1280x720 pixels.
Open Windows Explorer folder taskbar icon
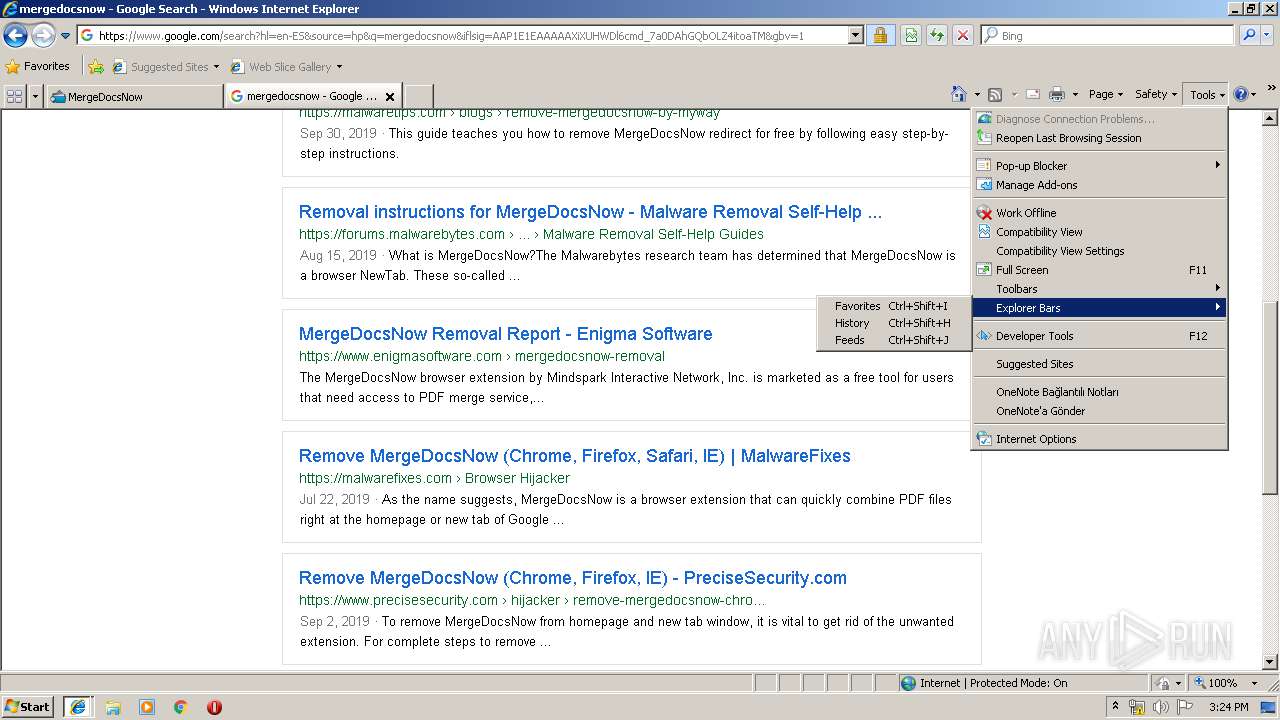(x=113, y=707)
